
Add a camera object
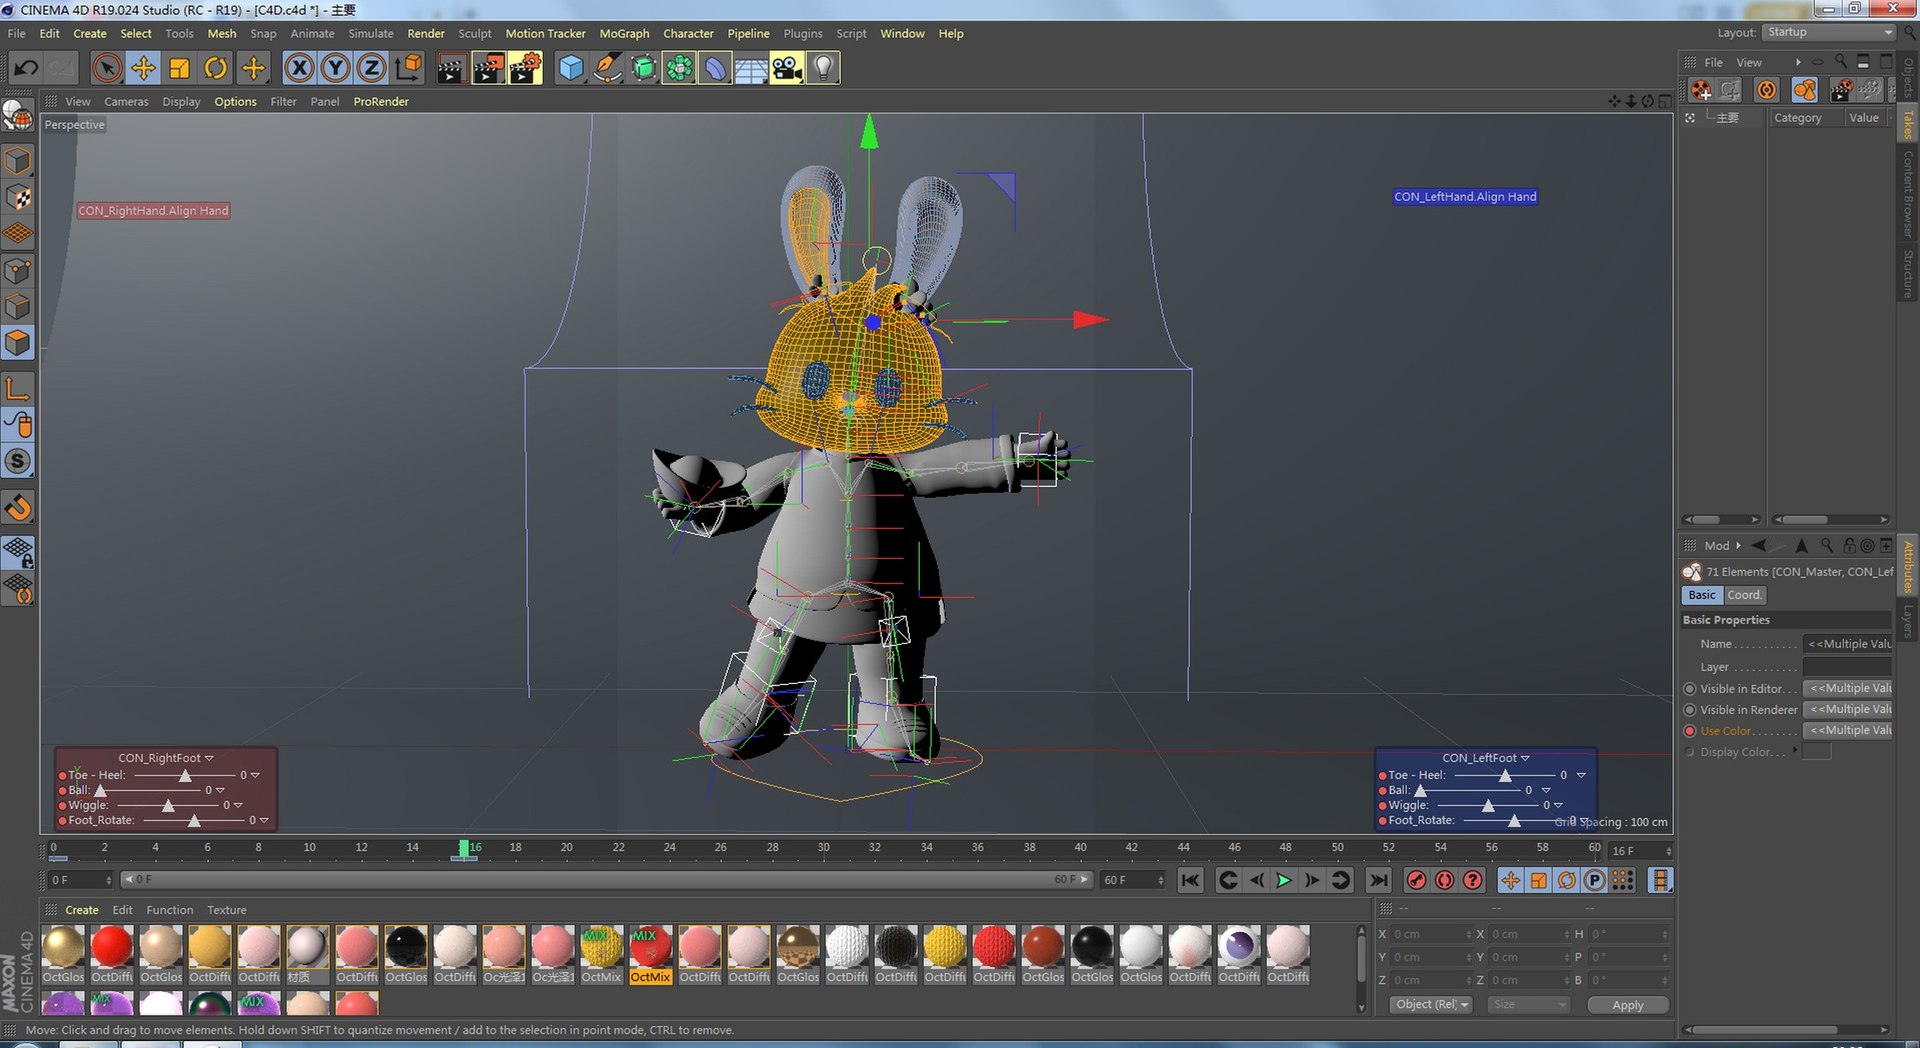click(x=787, y=68)
